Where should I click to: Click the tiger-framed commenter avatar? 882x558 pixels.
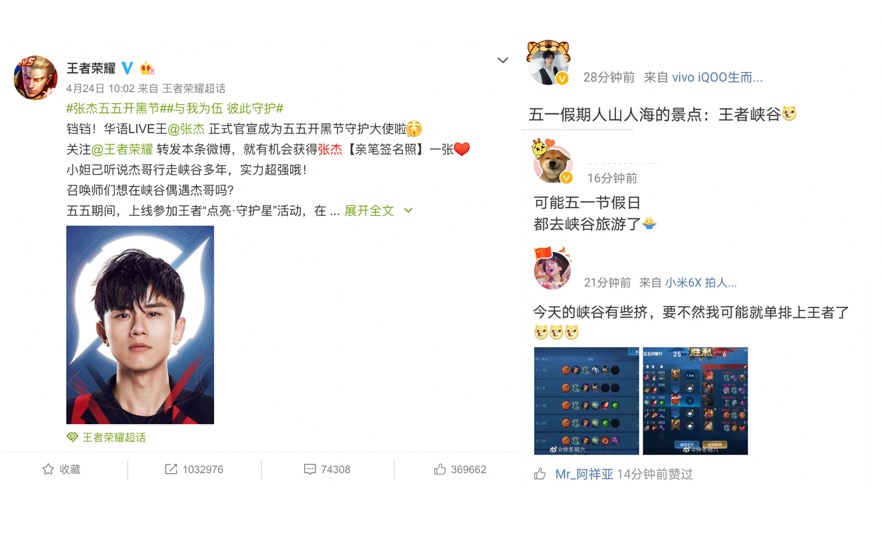tap(548, 62)
